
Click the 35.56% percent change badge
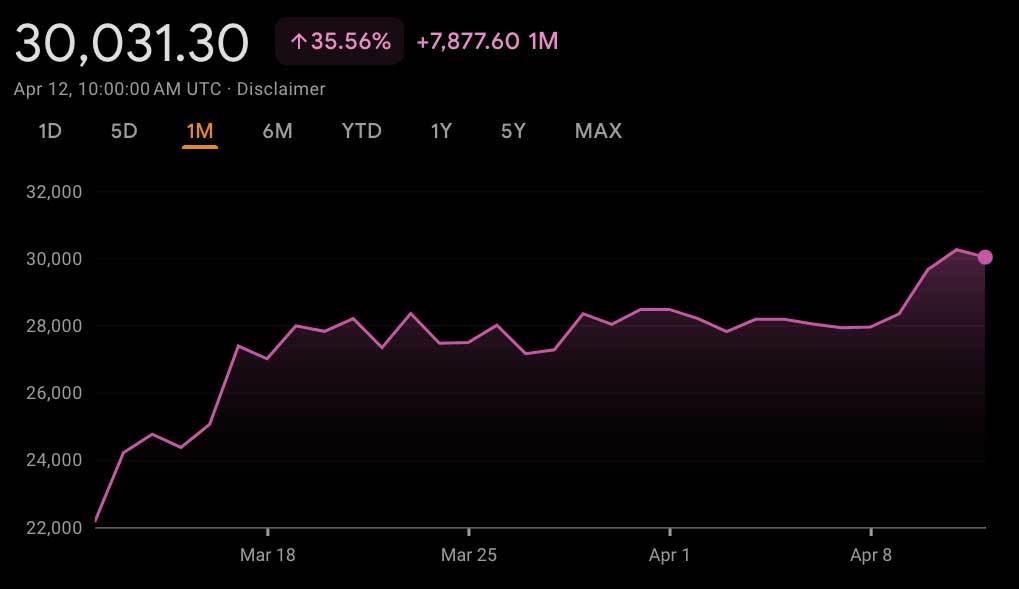coord(349,41)
